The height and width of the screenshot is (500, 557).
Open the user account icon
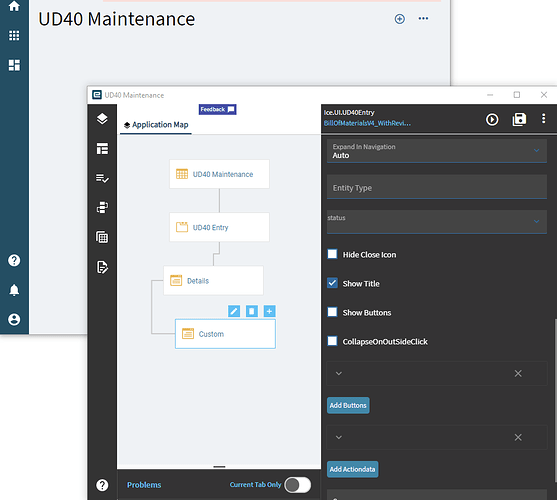[x=14, y=319]
